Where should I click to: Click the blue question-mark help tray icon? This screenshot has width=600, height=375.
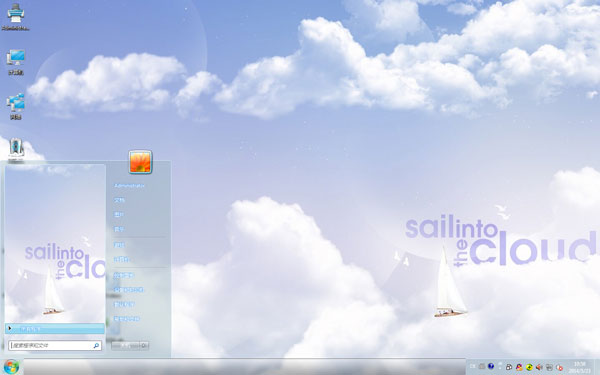(491, 366)
